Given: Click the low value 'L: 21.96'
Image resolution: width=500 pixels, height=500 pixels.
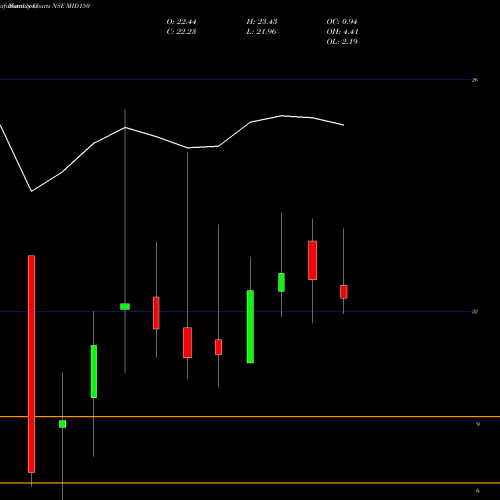Looking at the screenshot, I should pos(262,32).
